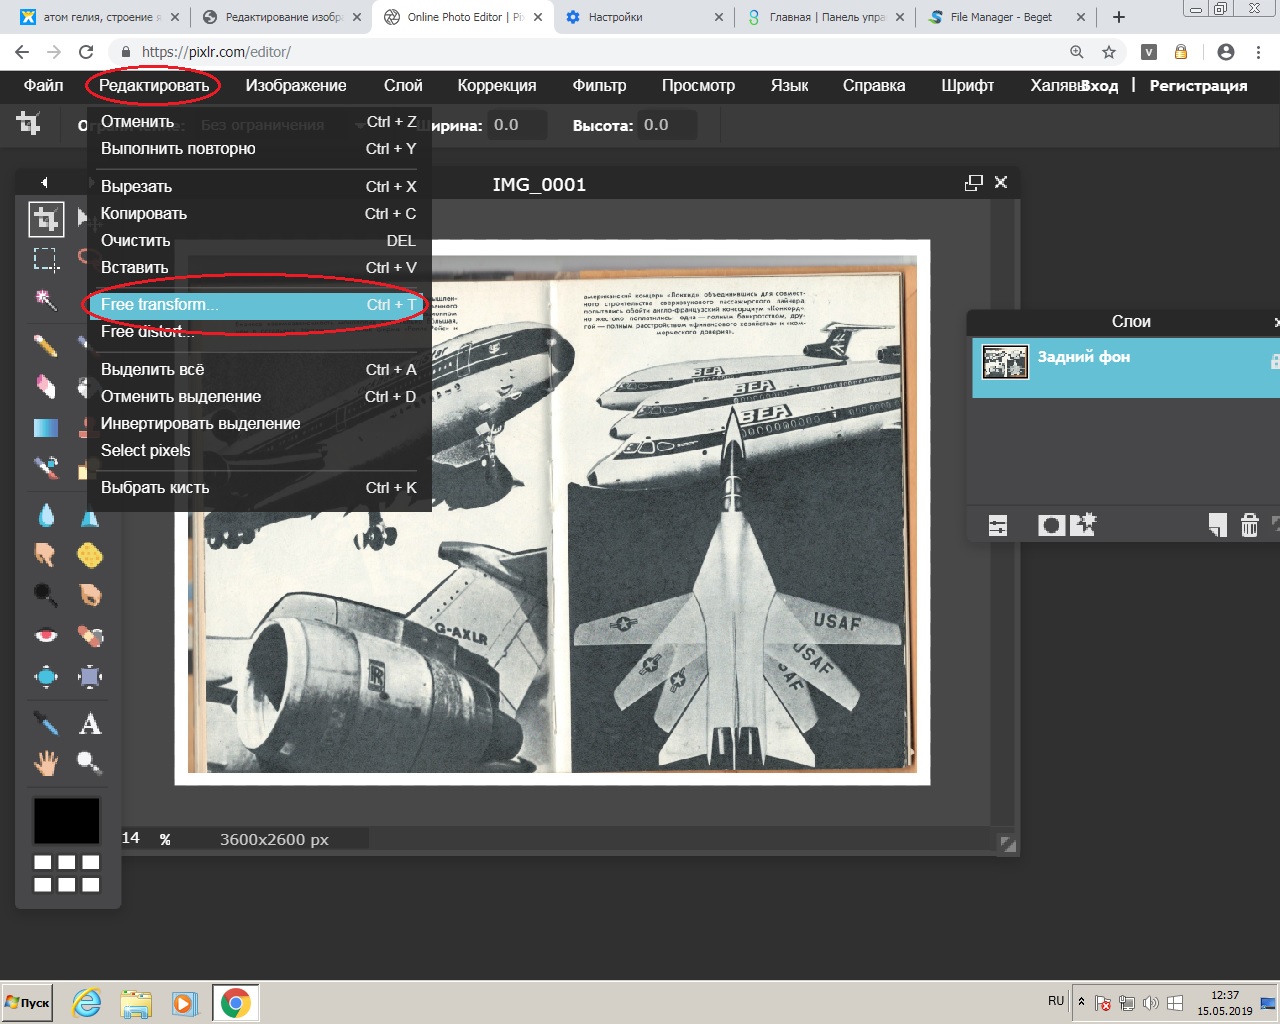Click the Вход login link
Viewport: 1280px width, 1024px height.
(x=1099, y=86)
